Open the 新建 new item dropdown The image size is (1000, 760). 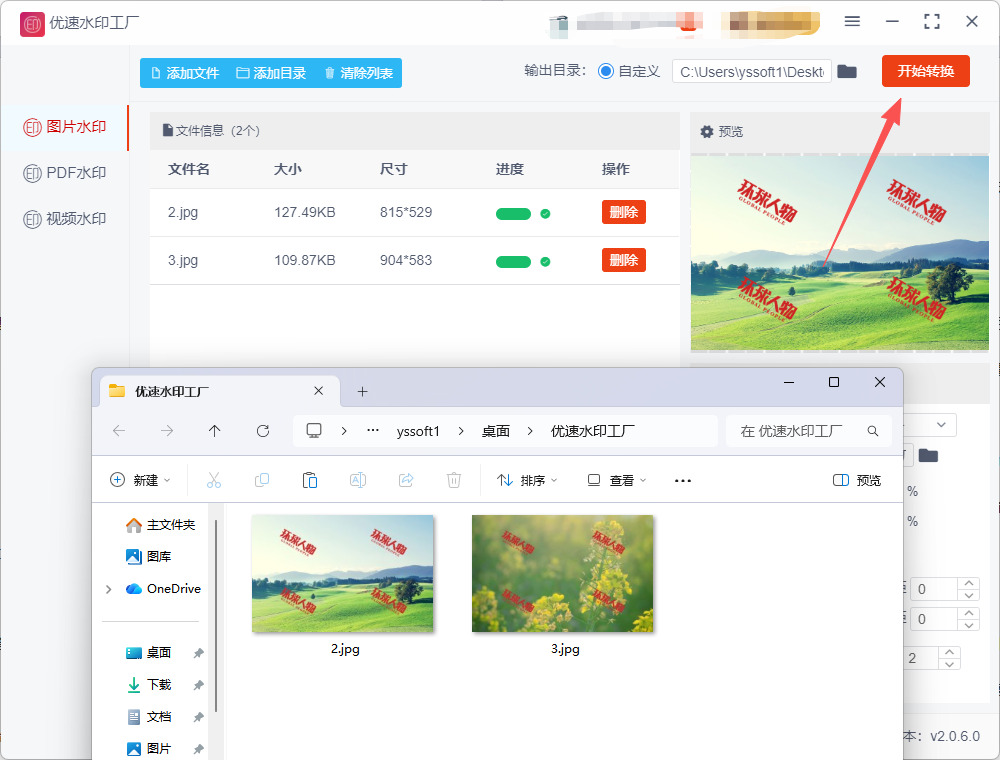(140, 480)
